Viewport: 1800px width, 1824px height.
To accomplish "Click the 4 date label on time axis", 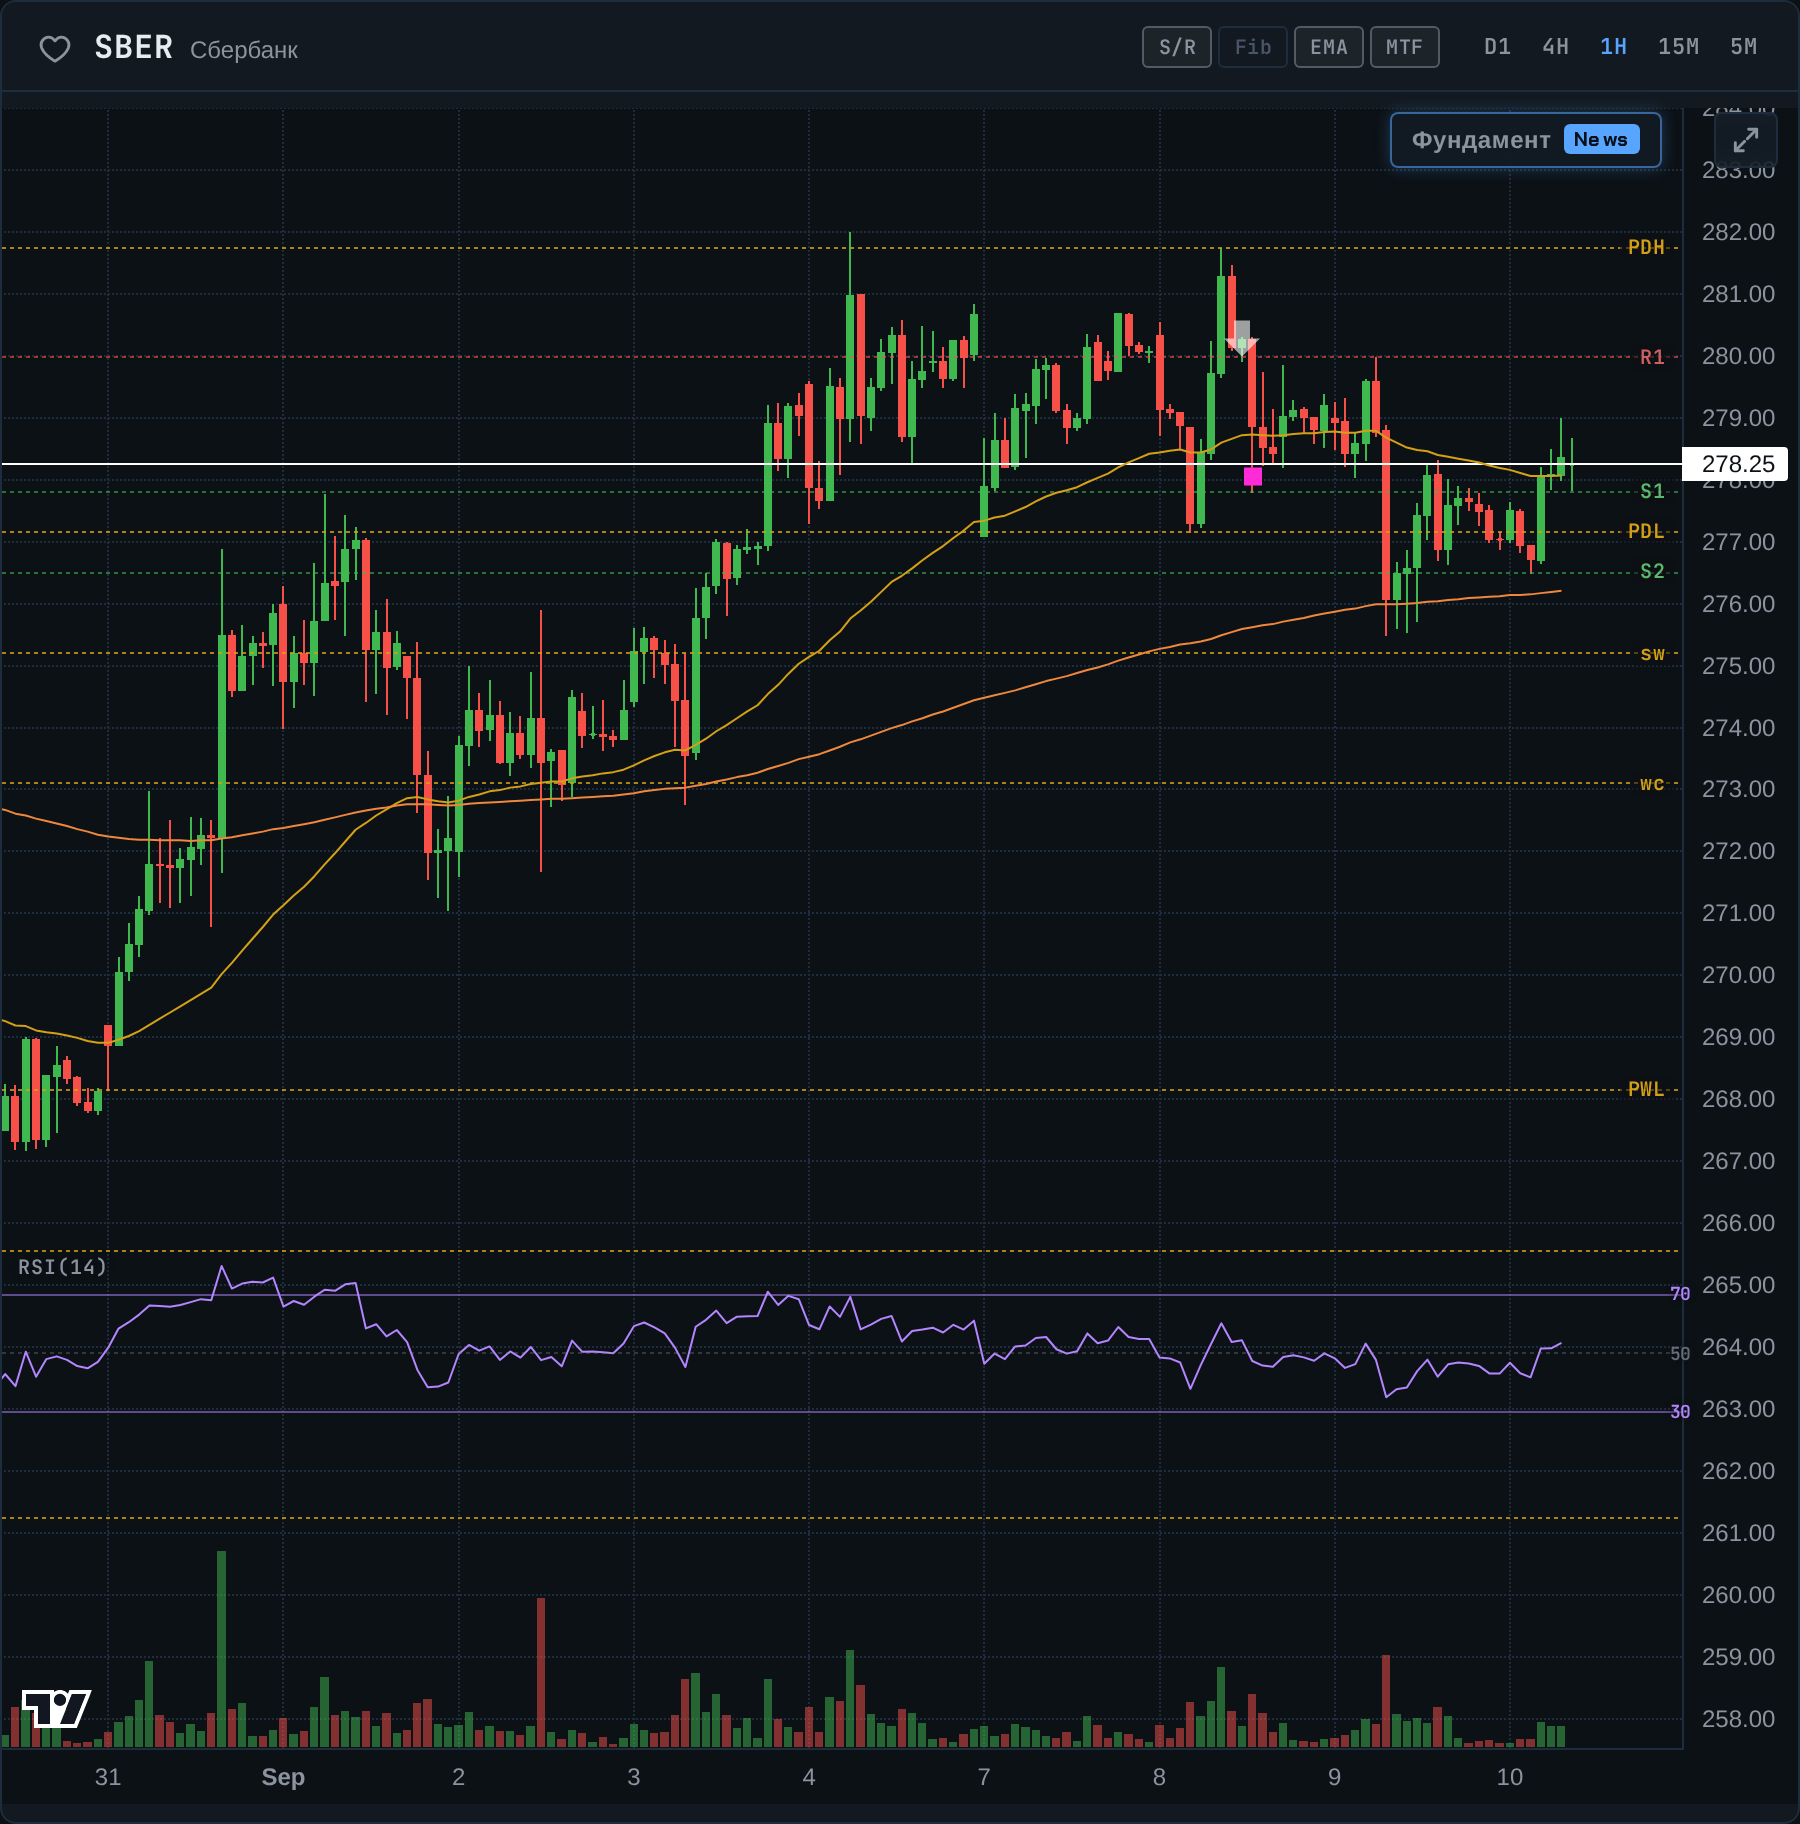I will 809,1777.
